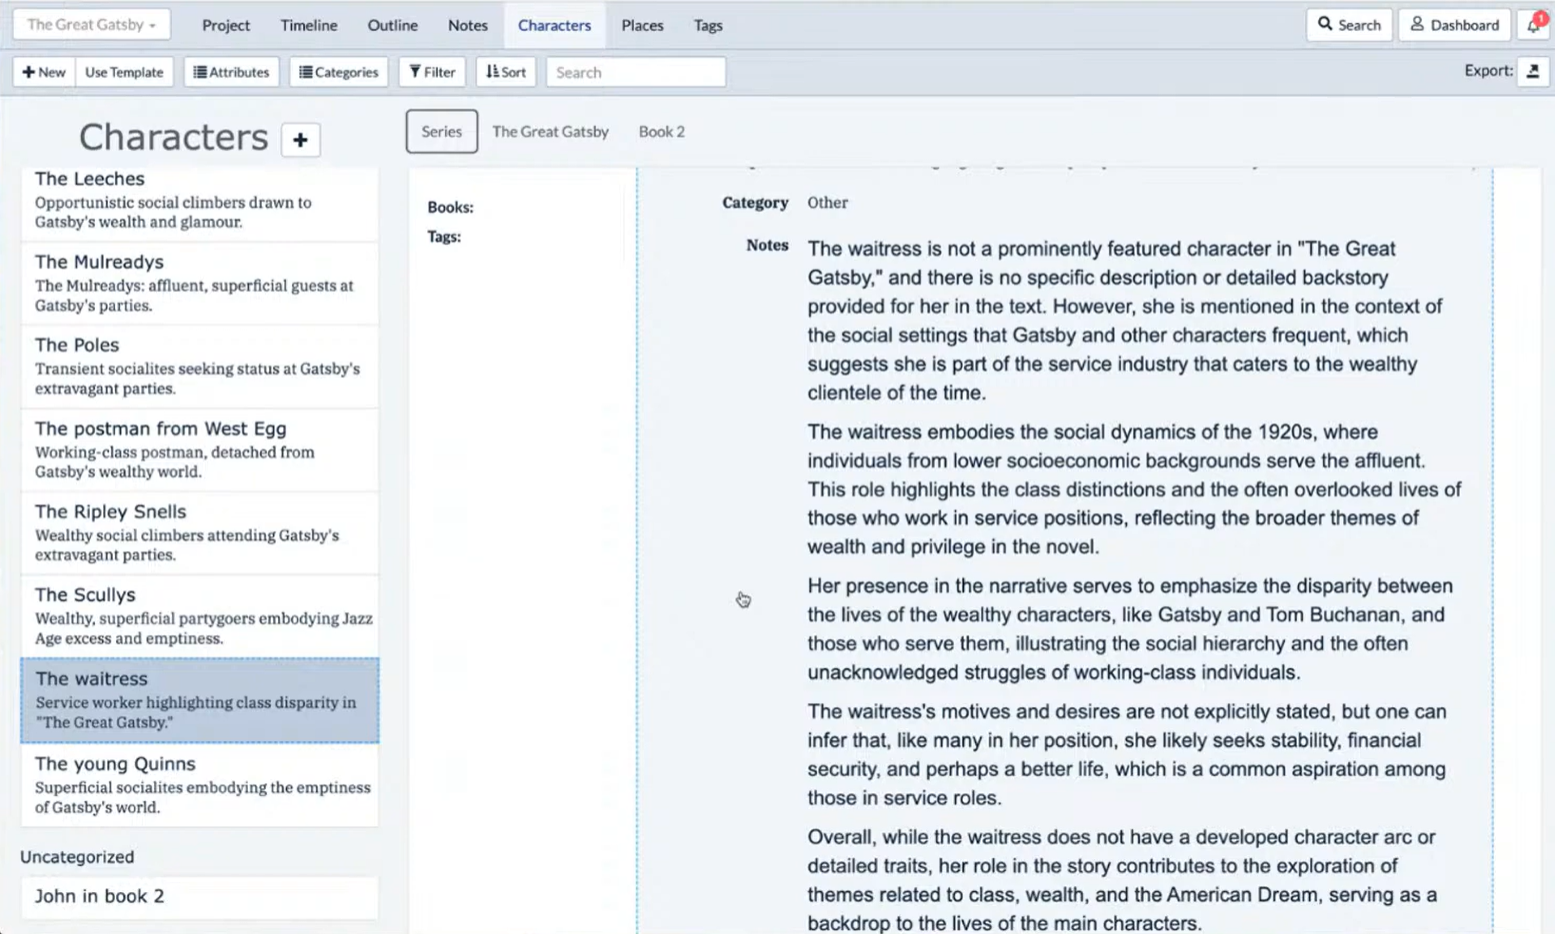Open the Attributes list button
The image size is (1555, 934).
click(x=231, y=72)
